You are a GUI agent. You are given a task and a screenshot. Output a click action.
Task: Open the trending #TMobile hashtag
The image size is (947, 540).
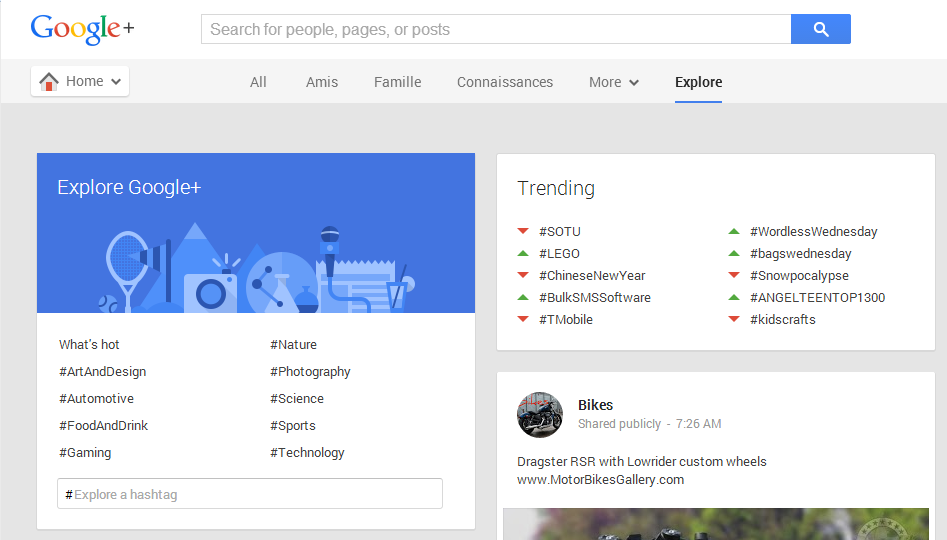point(566,320)
